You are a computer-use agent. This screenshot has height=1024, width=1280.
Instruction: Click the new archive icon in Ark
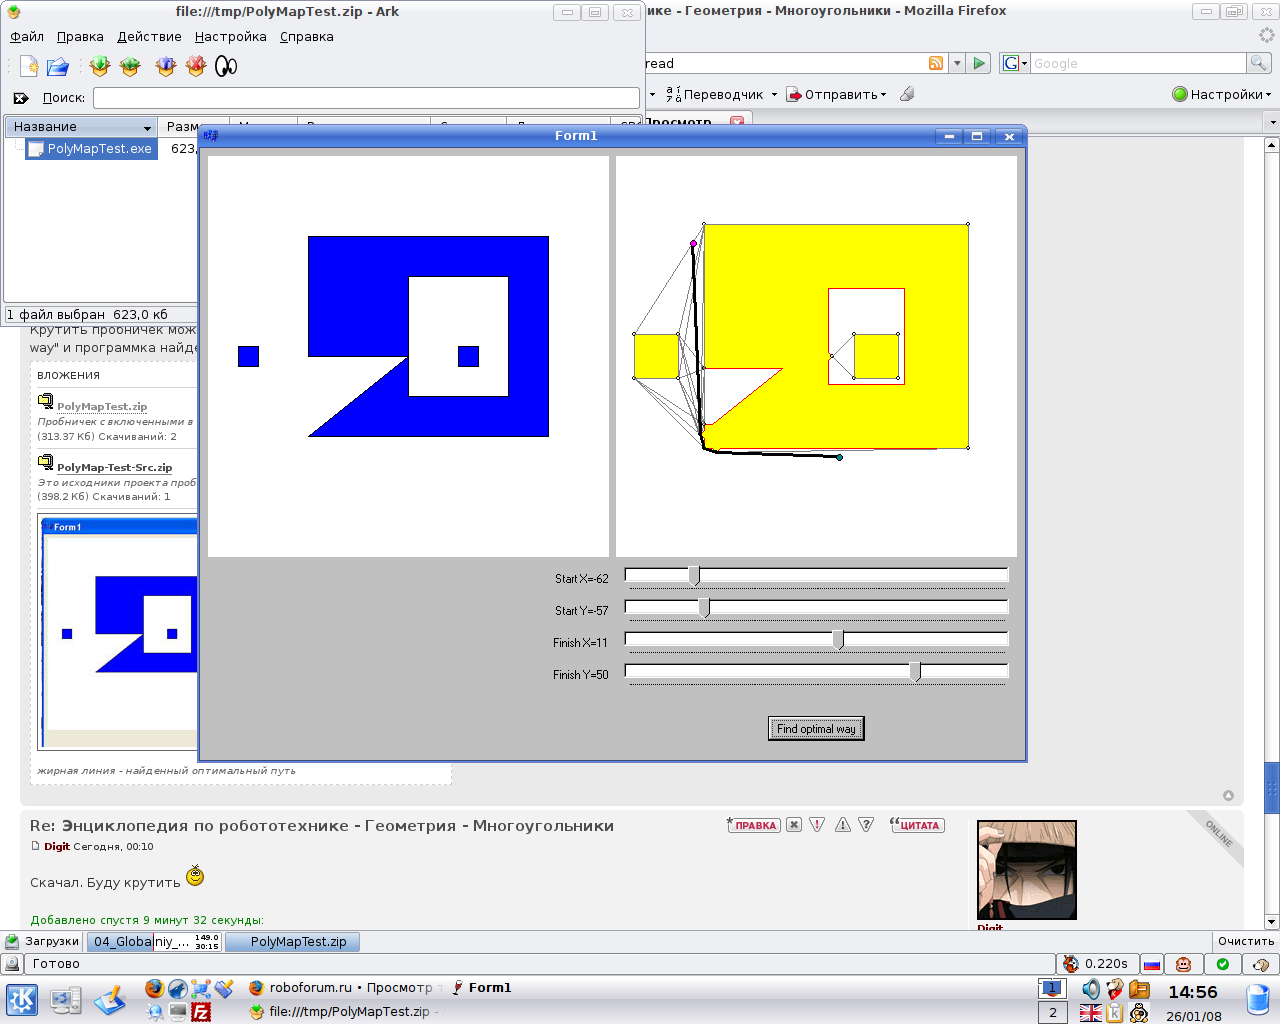(29, 66)
